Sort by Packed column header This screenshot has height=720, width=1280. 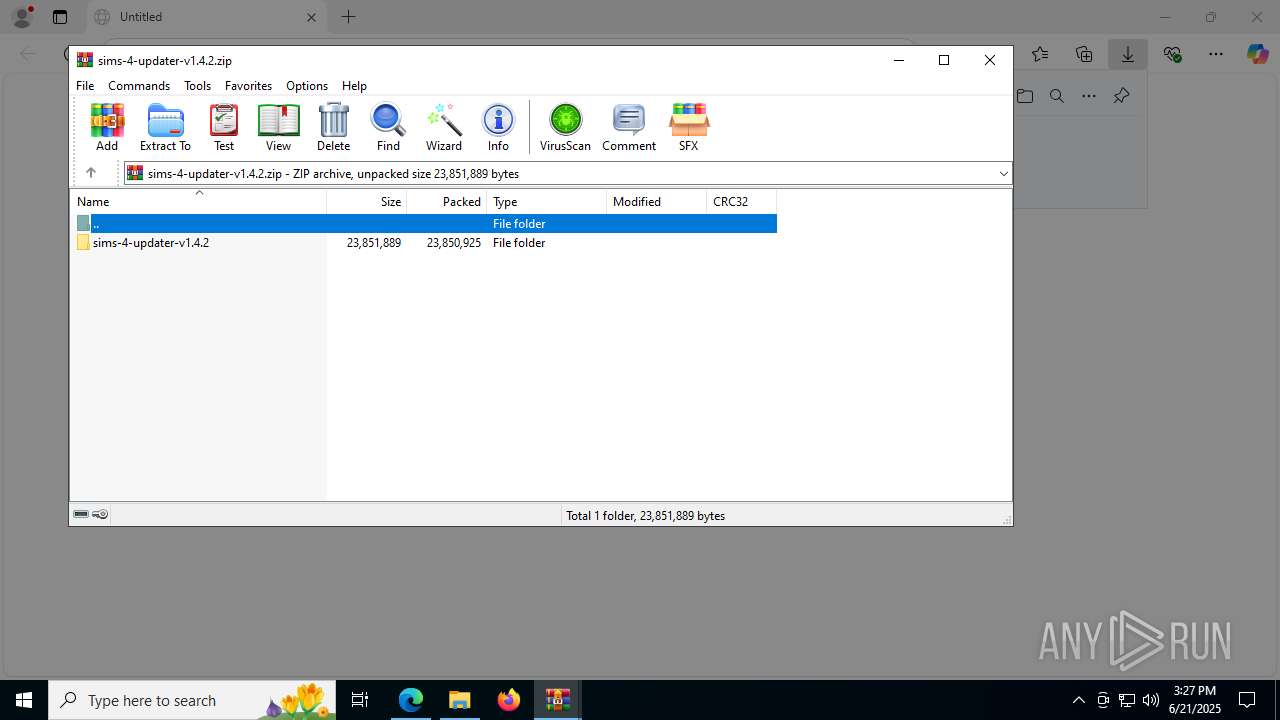447,201
